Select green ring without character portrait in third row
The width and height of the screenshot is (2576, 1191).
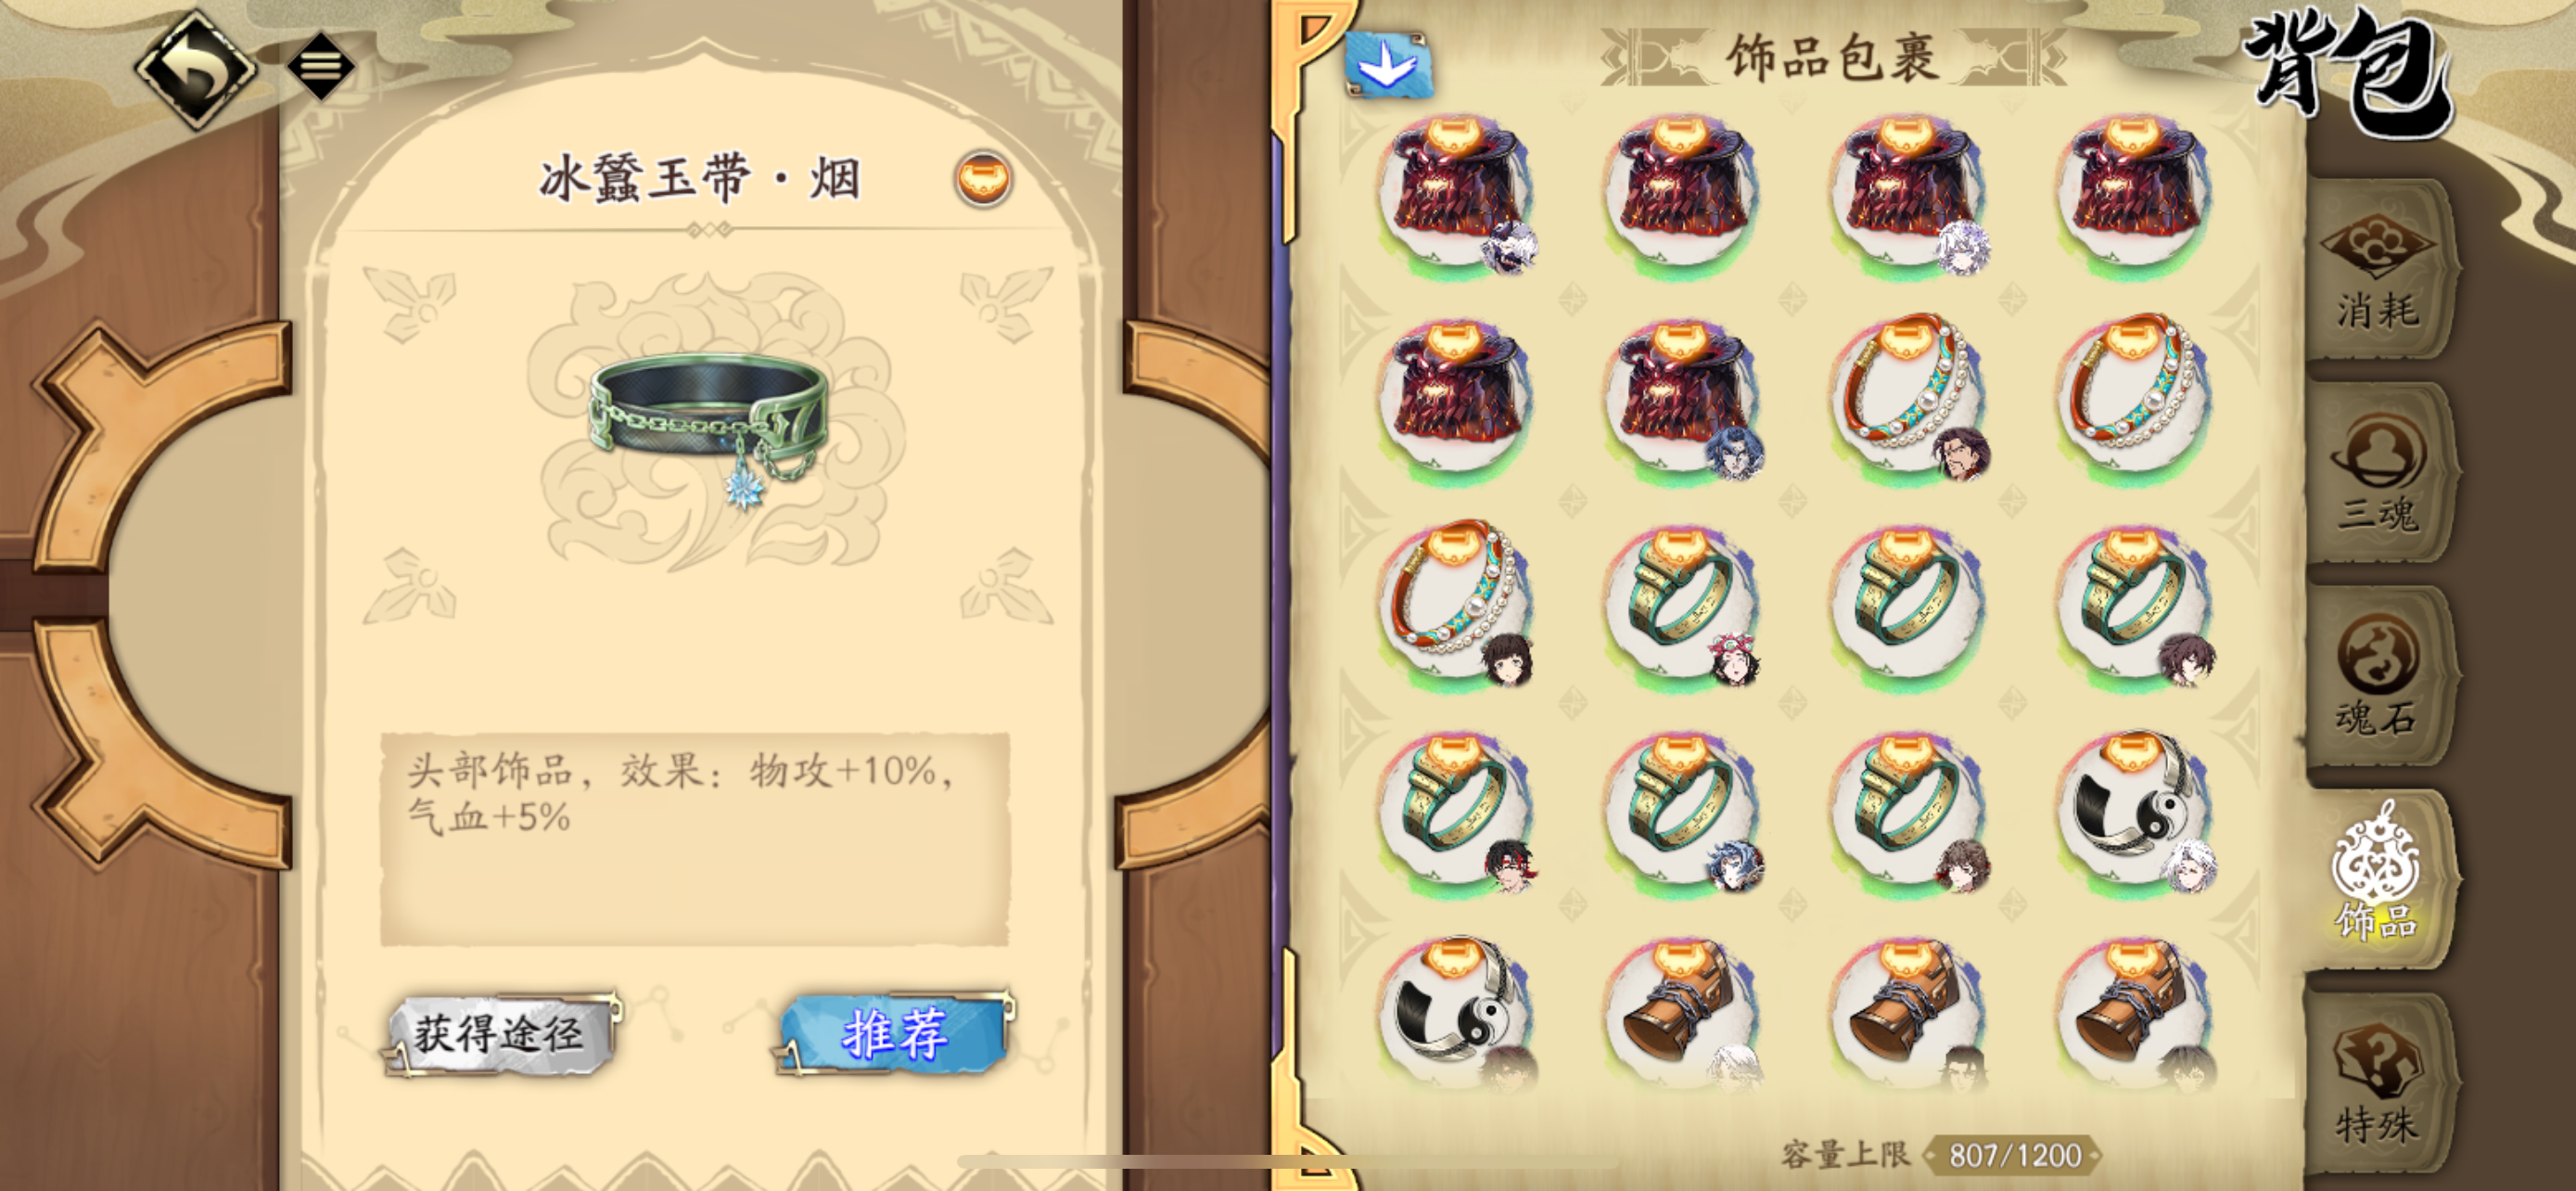point(1907,602)
